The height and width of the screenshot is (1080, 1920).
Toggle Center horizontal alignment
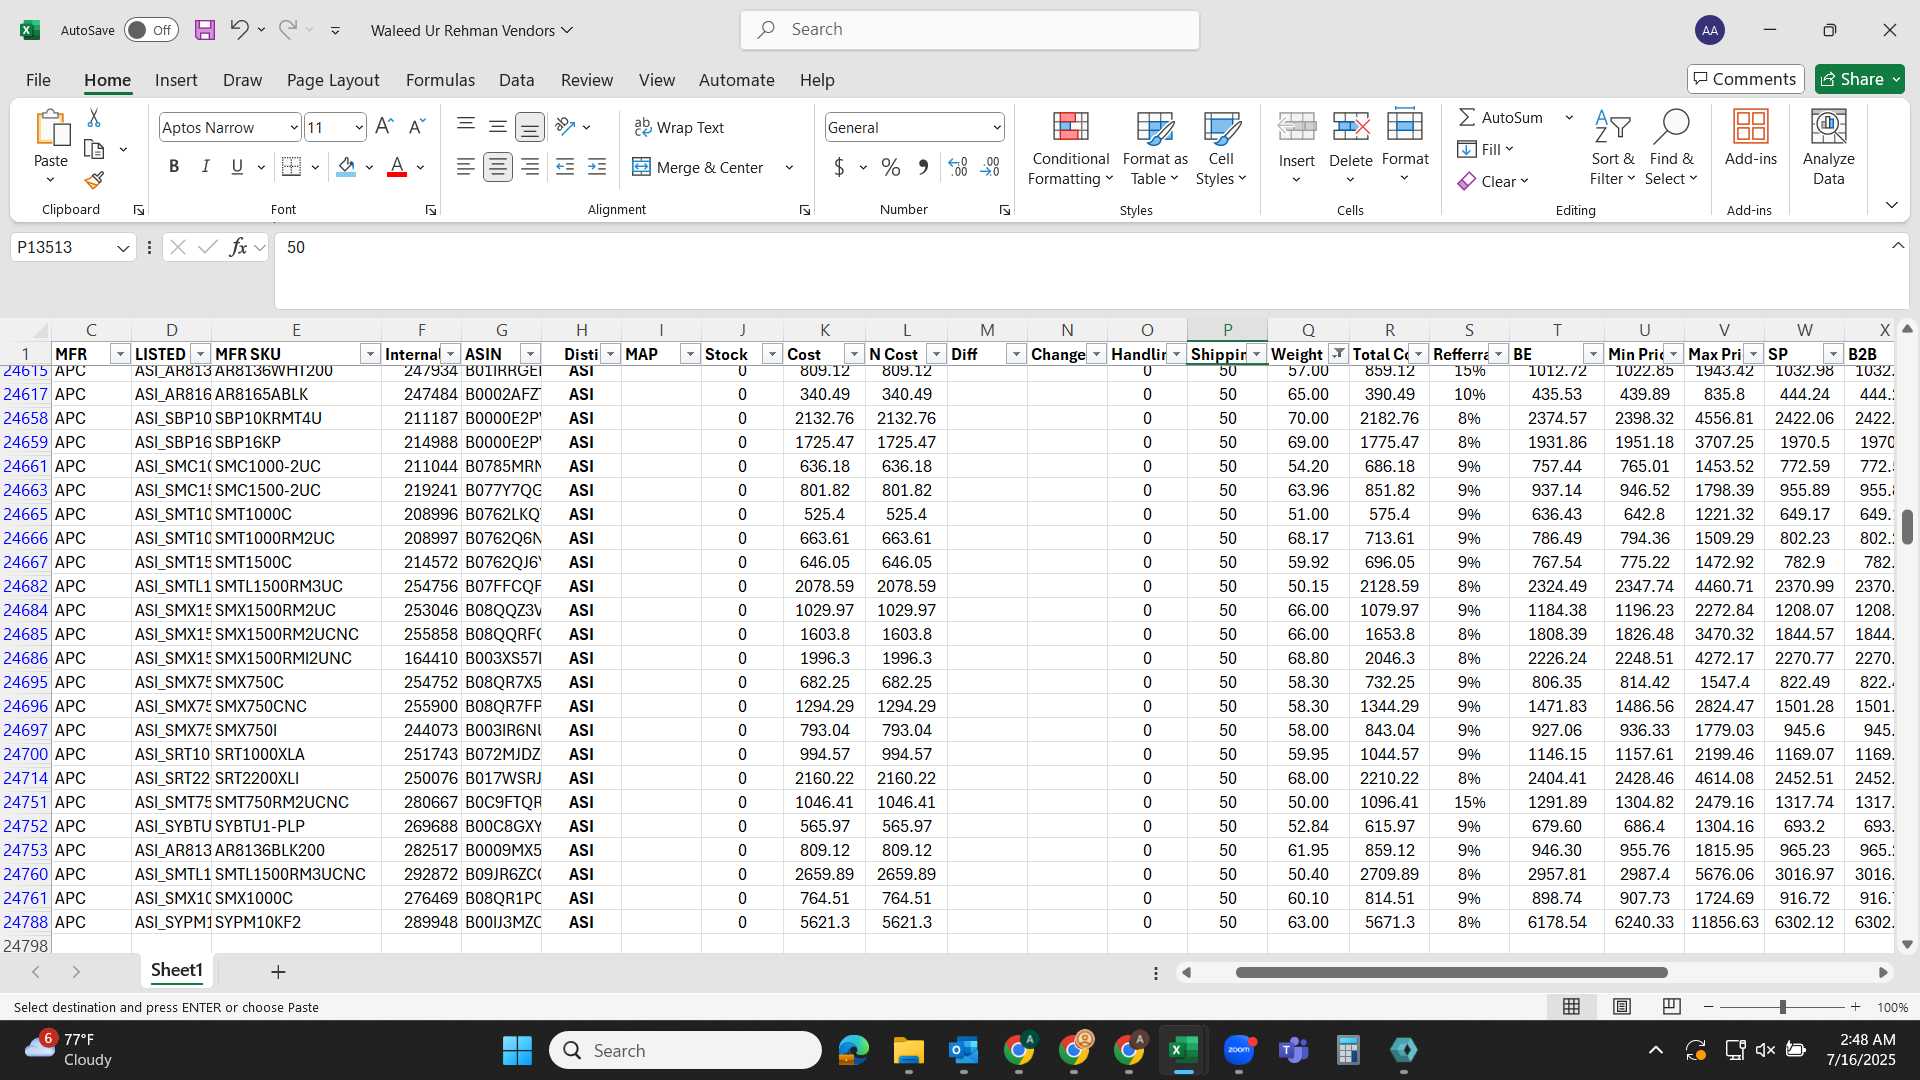(498, 167)
